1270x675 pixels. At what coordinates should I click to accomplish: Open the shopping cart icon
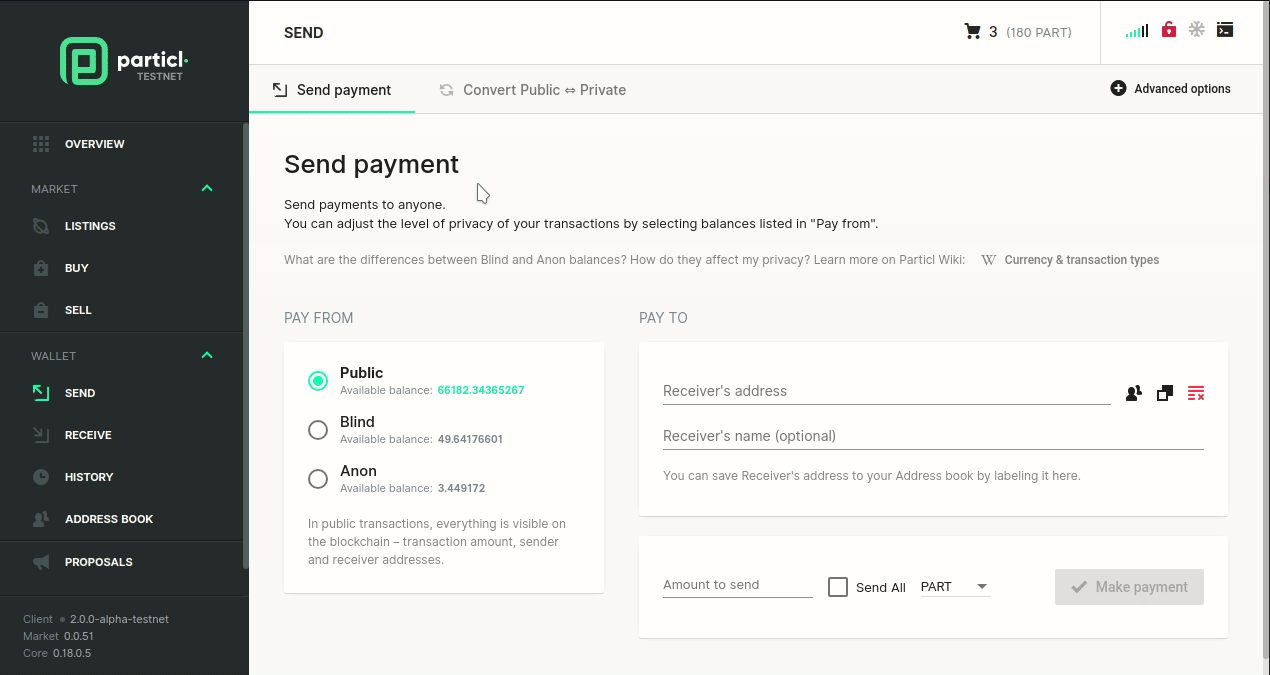972,32
